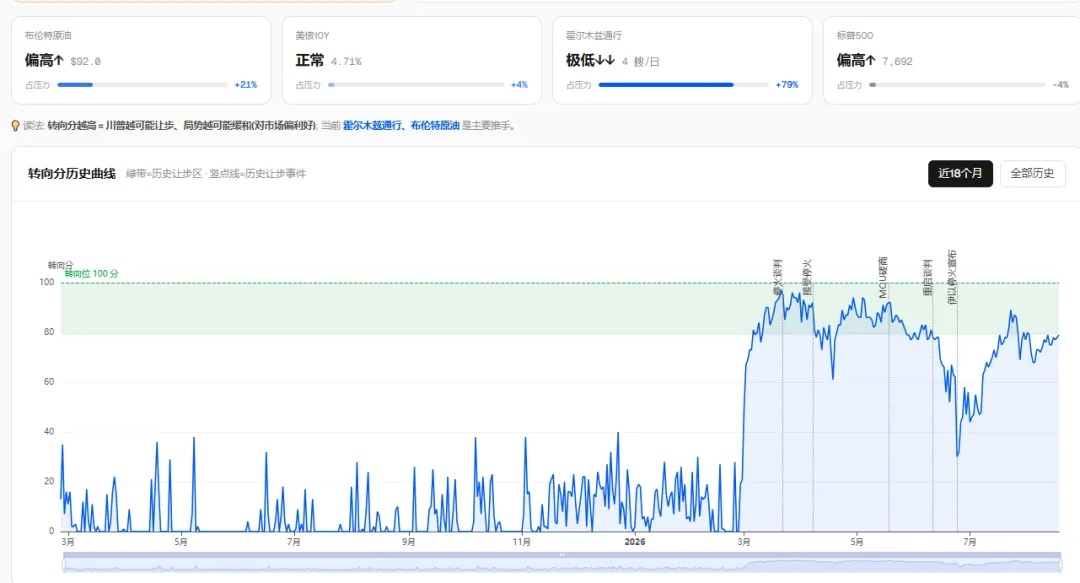Click the 美债10Y card title
Screen dimensions: 1080x583
[313, 35]
